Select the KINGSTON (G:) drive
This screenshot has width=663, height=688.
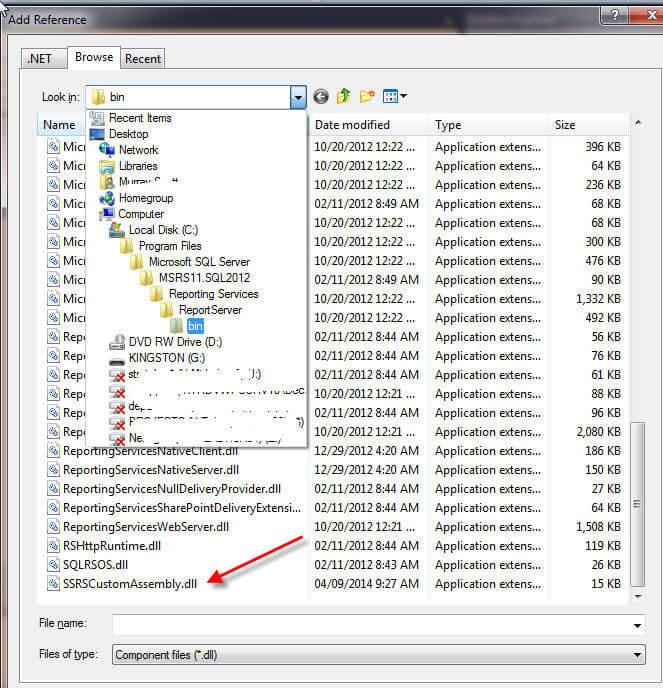click(167, 358)
